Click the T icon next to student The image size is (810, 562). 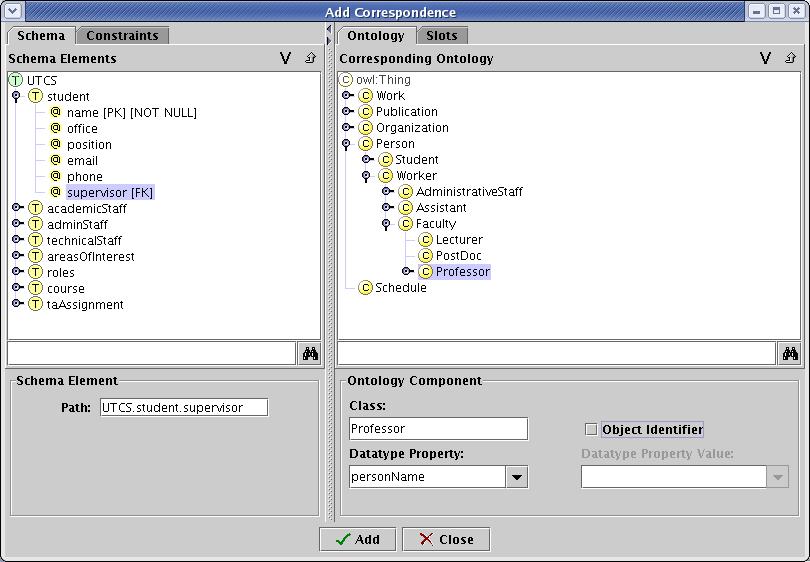pyautogui.click(x=35, y=96)
